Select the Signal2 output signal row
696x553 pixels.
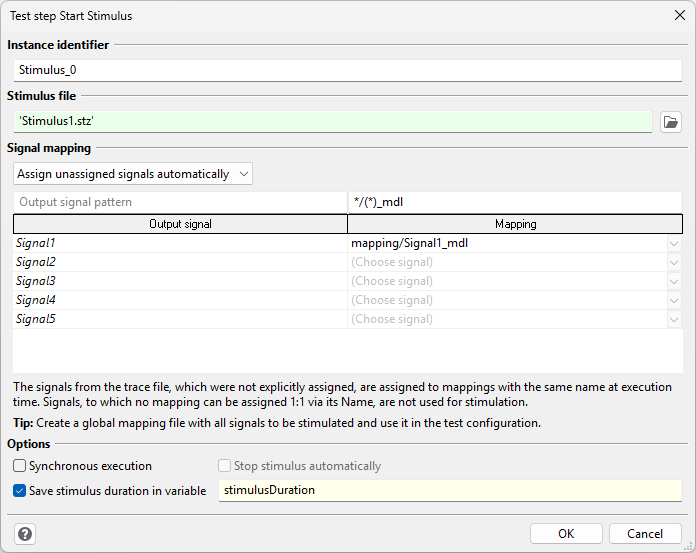click(180, 262)
